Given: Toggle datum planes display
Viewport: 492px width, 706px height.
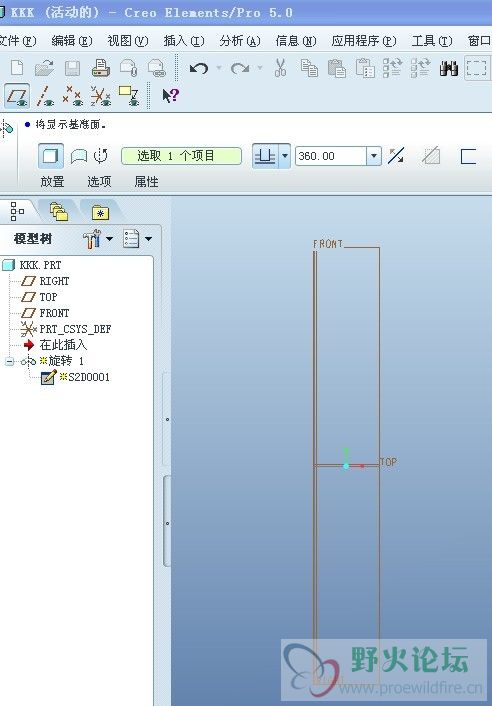Looking at the screenshot, I should click(x=18, y=96).
